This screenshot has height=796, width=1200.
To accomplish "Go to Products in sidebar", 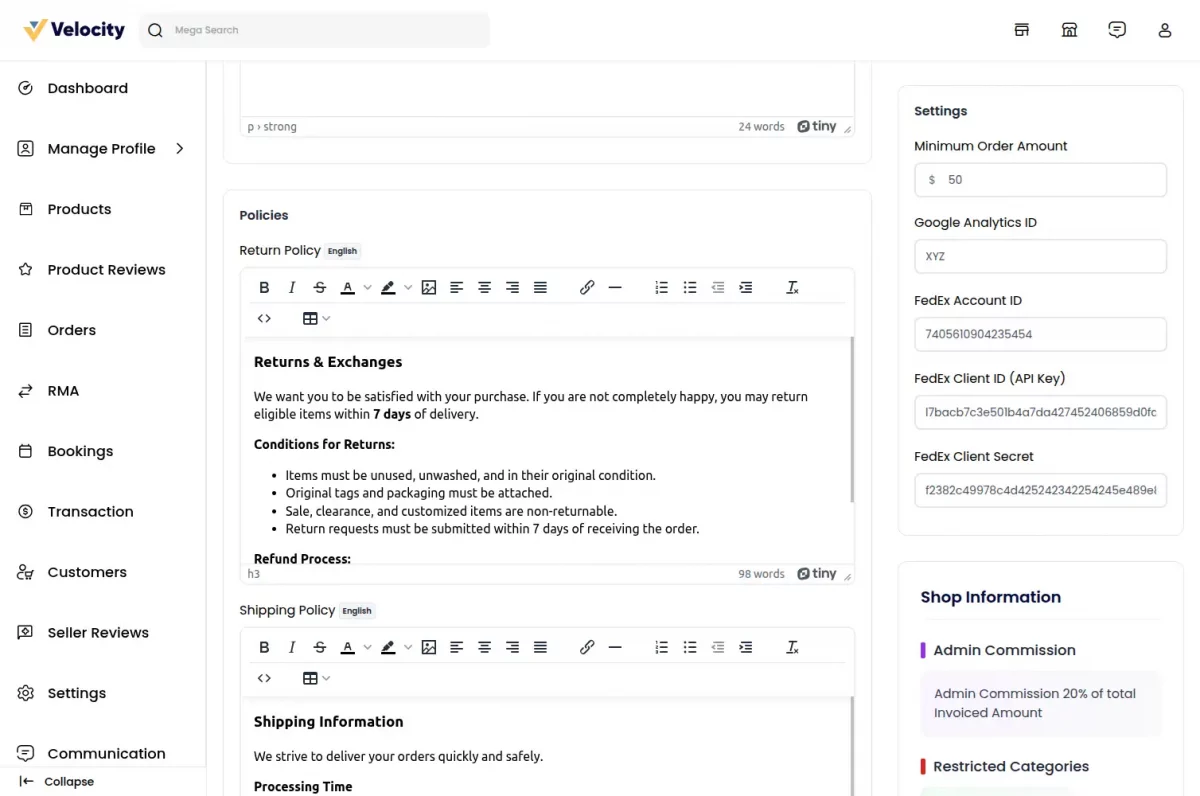I will tap(79, 209).
